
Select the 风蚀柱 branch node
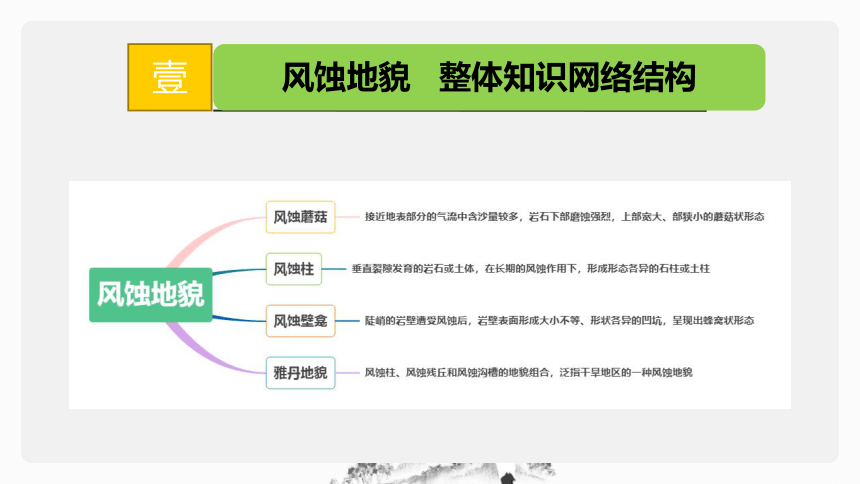[294, 269]
